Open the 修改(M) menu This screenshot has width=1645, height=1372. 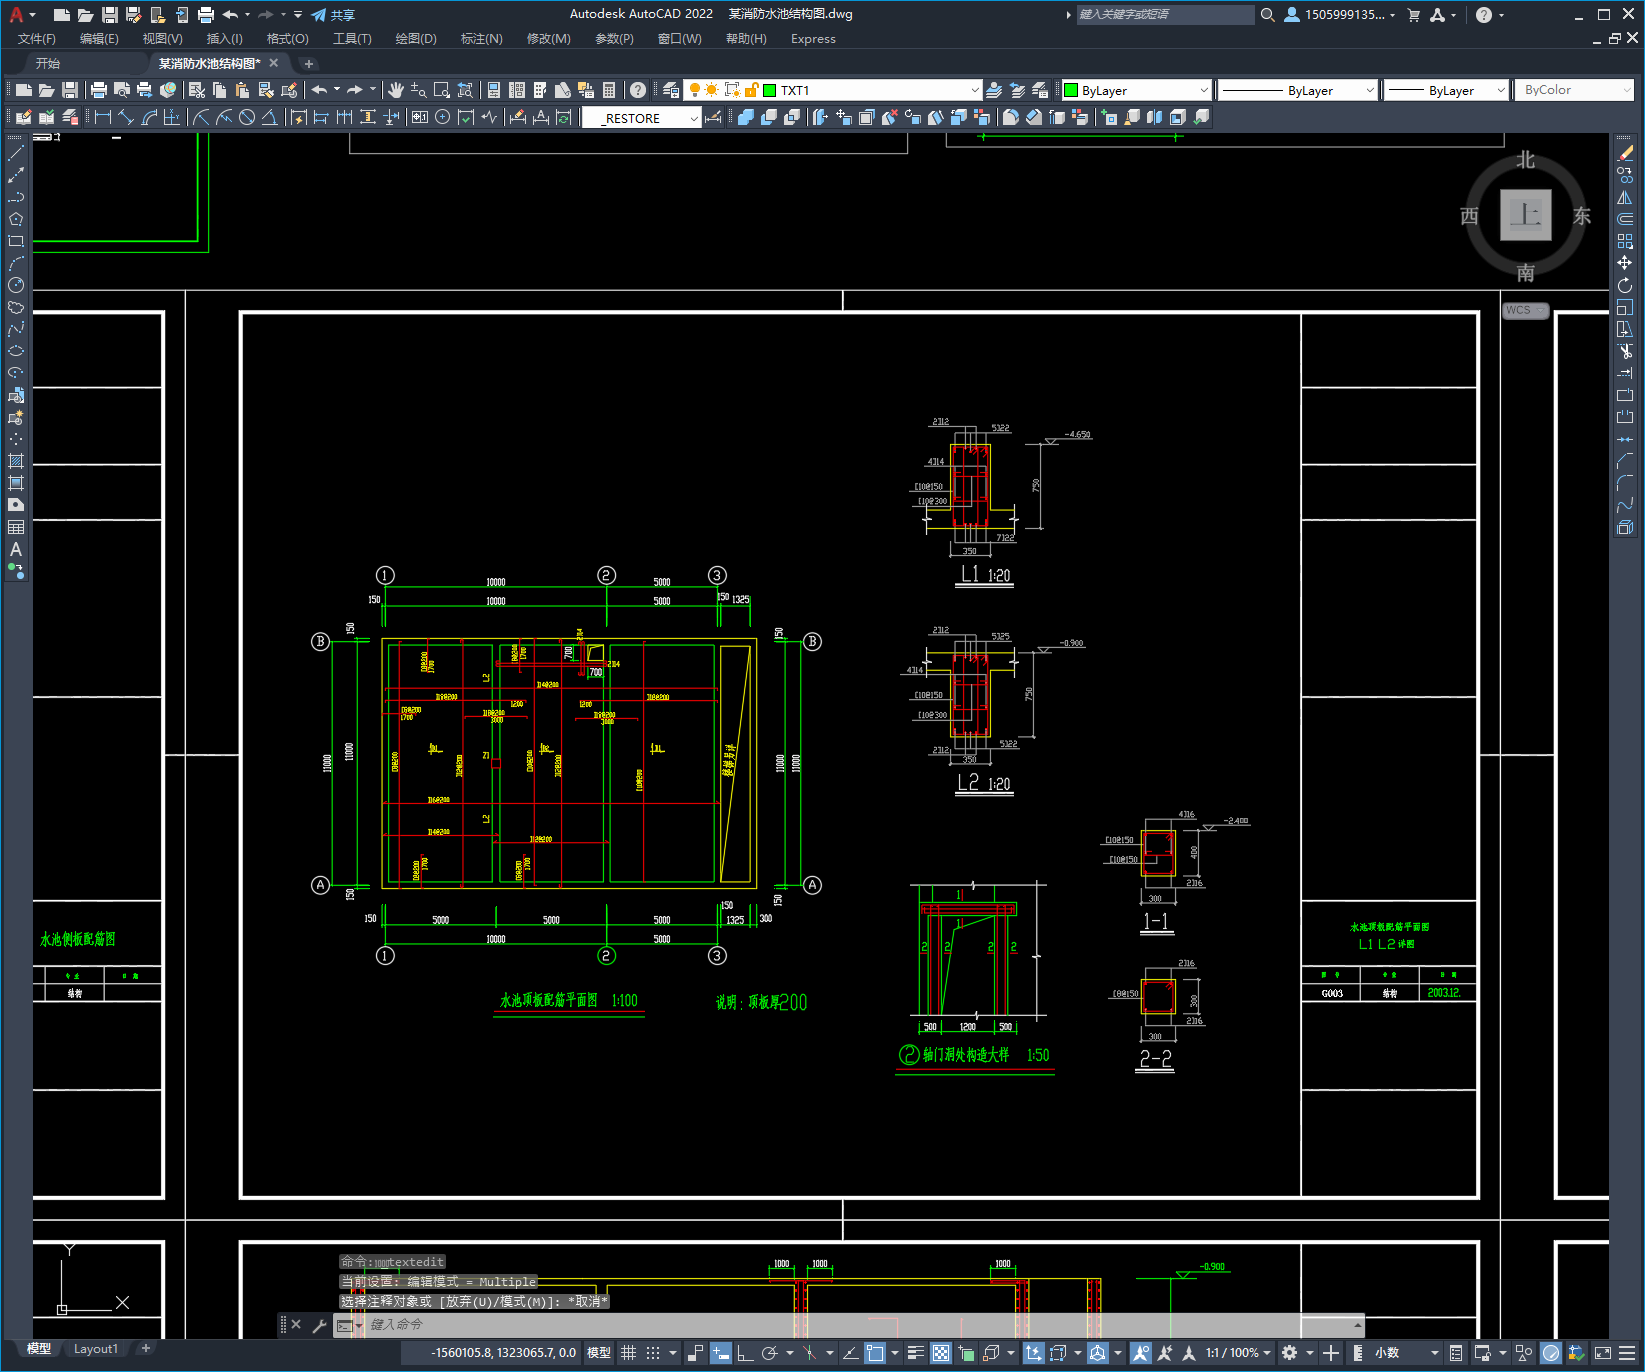point(548,39)
